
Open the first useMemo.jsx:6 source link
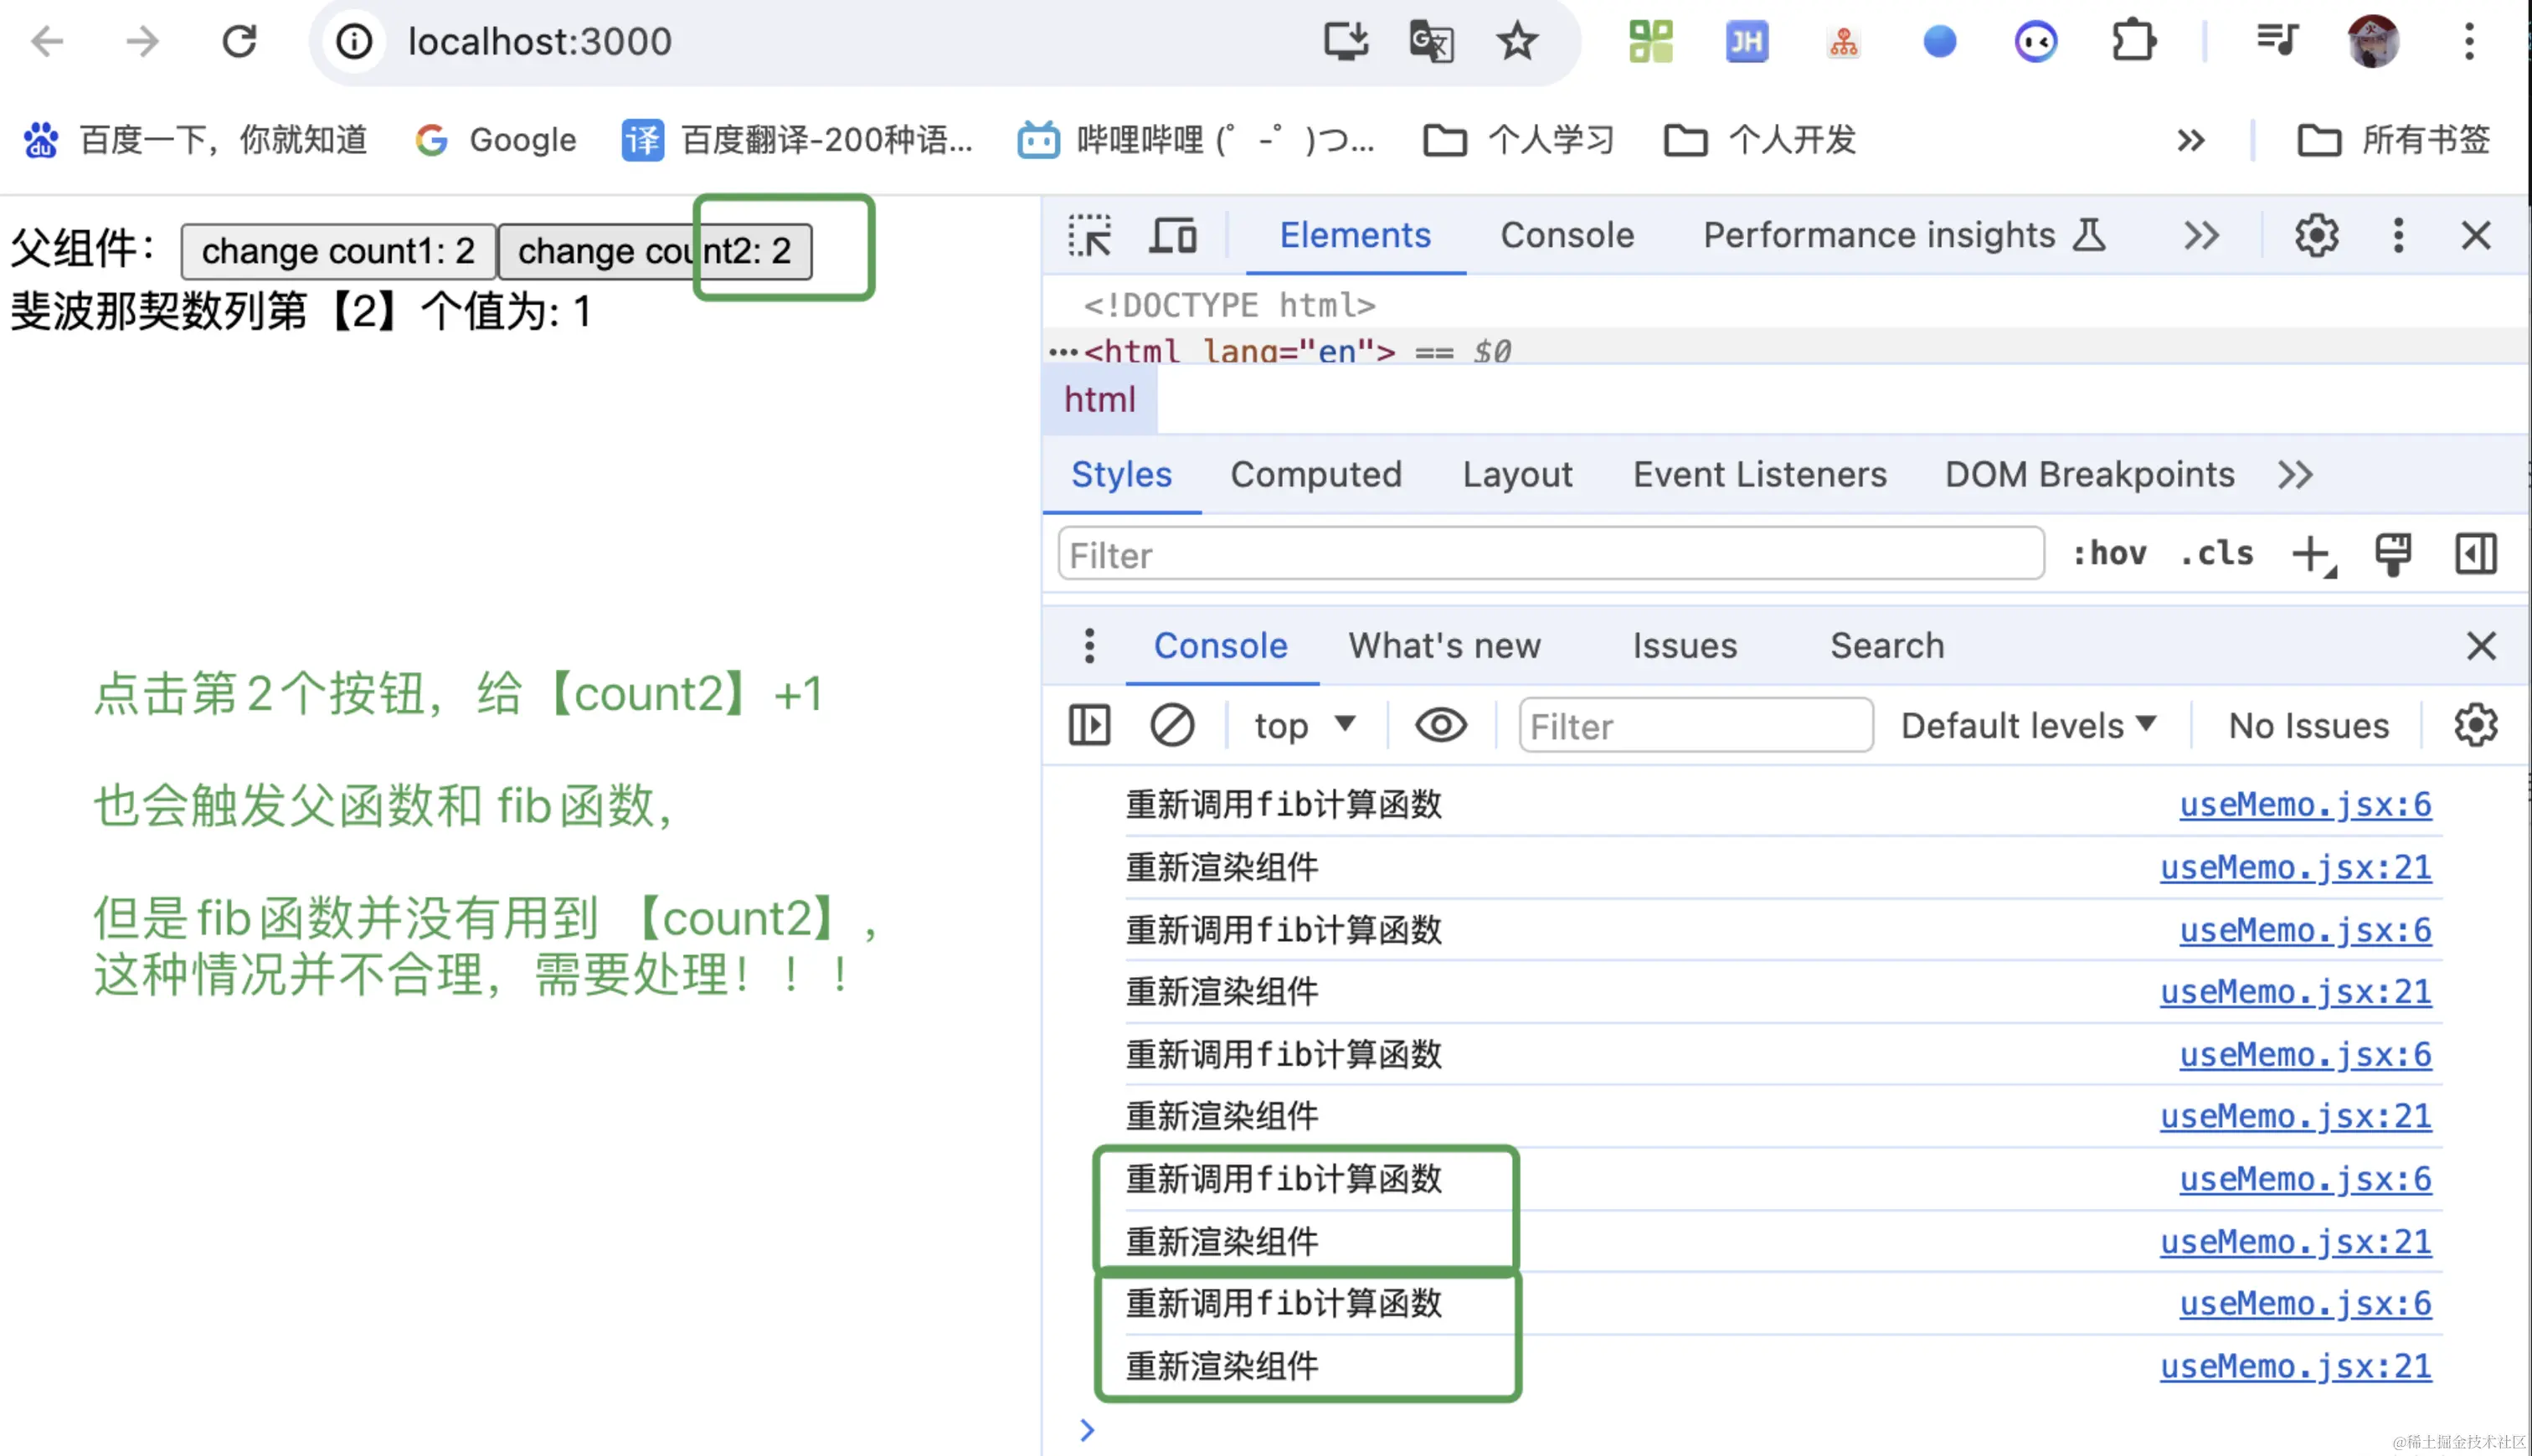[x=2304, y=804]
